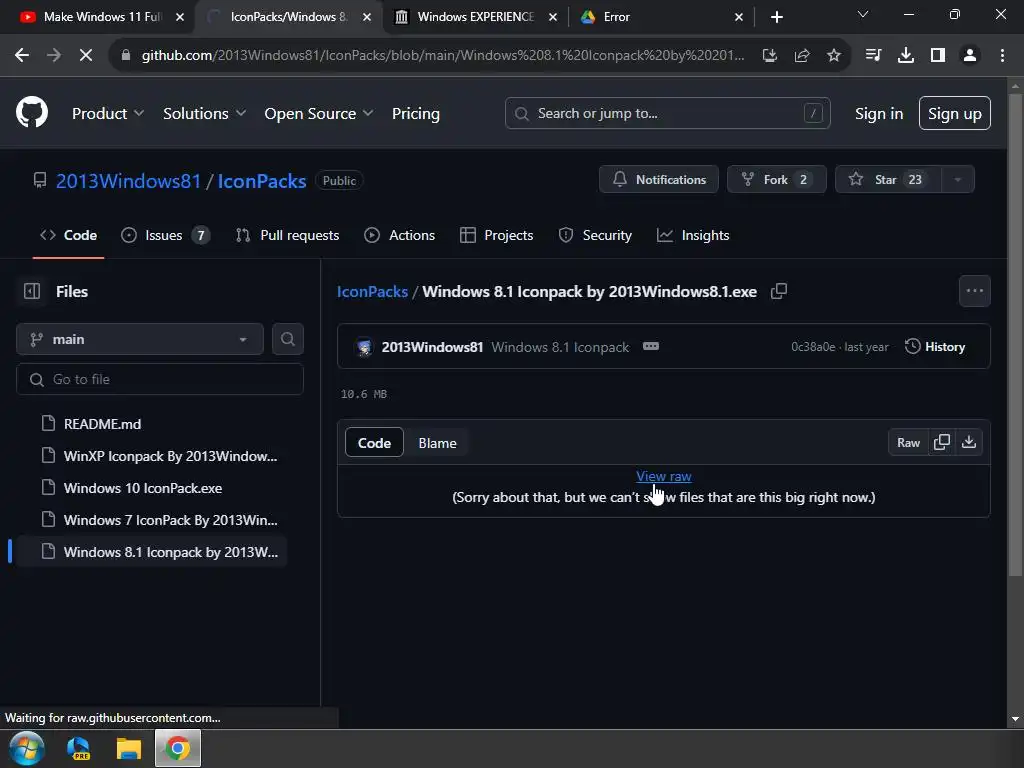Open Chrome downloads icon
This screenshot has width=1024, height=768.
click(x=906, y=56)
